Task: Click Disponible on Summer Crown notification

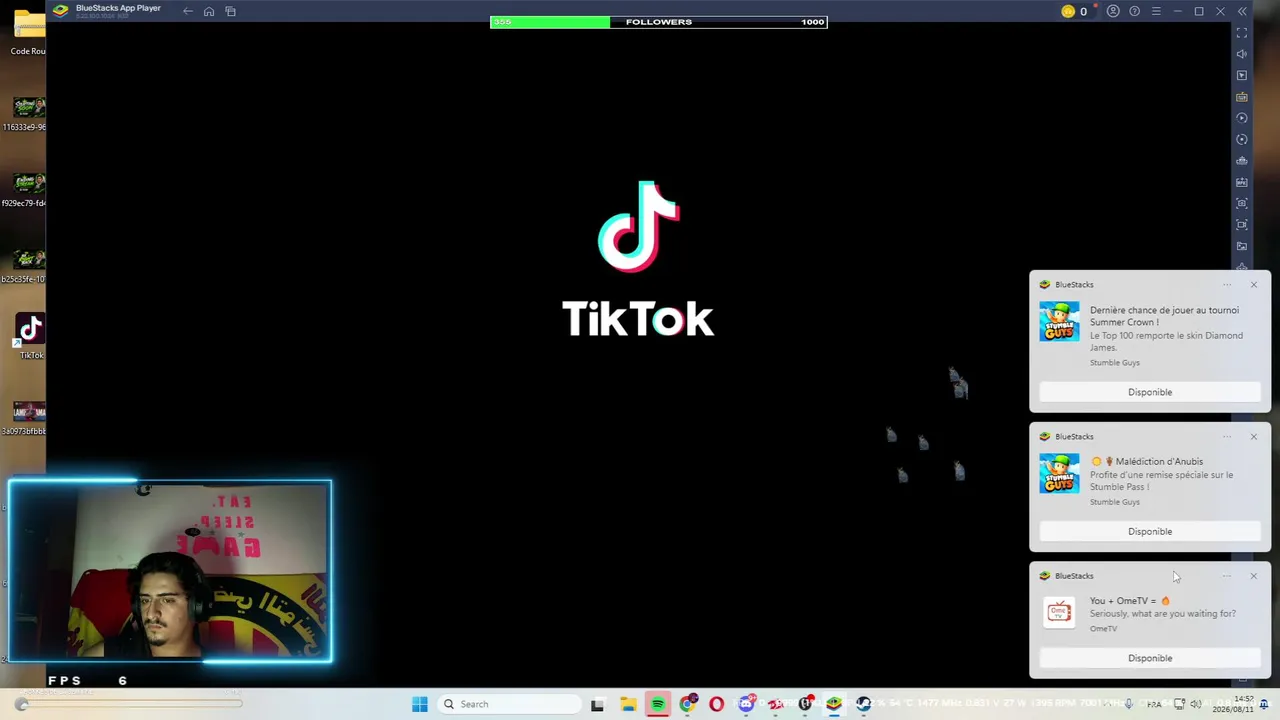Action: [1150, 392]
